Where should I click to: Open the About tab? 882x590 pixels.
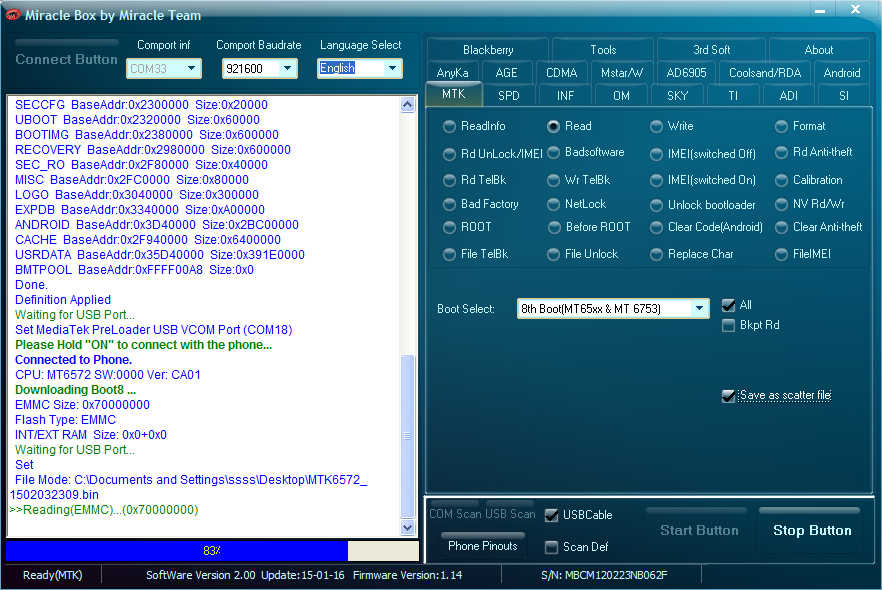coord(818,49)
